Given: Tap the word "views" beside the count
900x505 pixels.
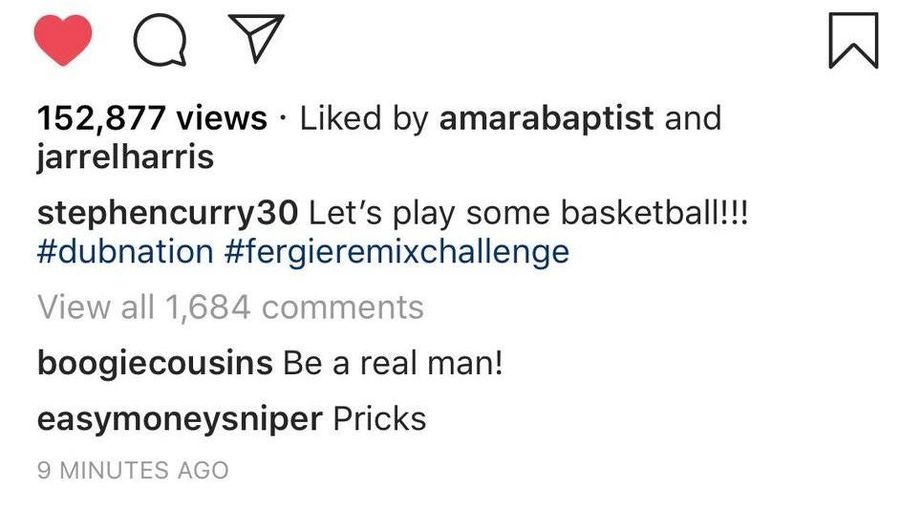Looking at the screenshot, I should click(x=221, y=119).
